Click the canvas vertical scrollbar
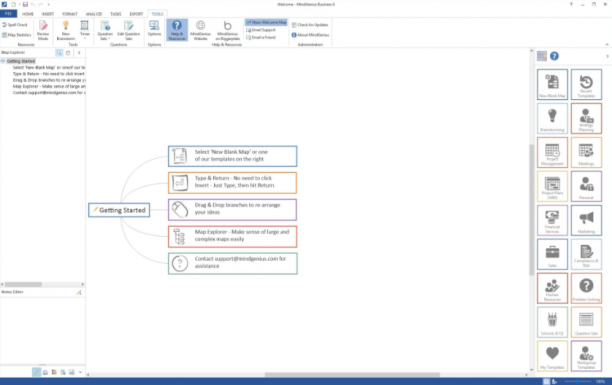Image resolution: width=612 pixels, height=385 pixels. click(531, 210)
